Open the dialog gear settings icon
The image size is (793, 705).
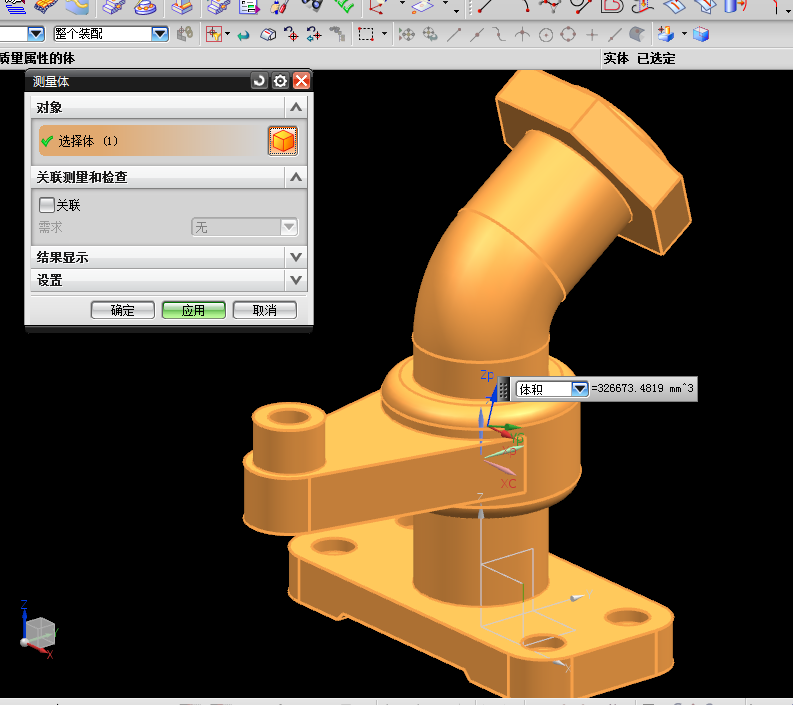pos(280,81)
